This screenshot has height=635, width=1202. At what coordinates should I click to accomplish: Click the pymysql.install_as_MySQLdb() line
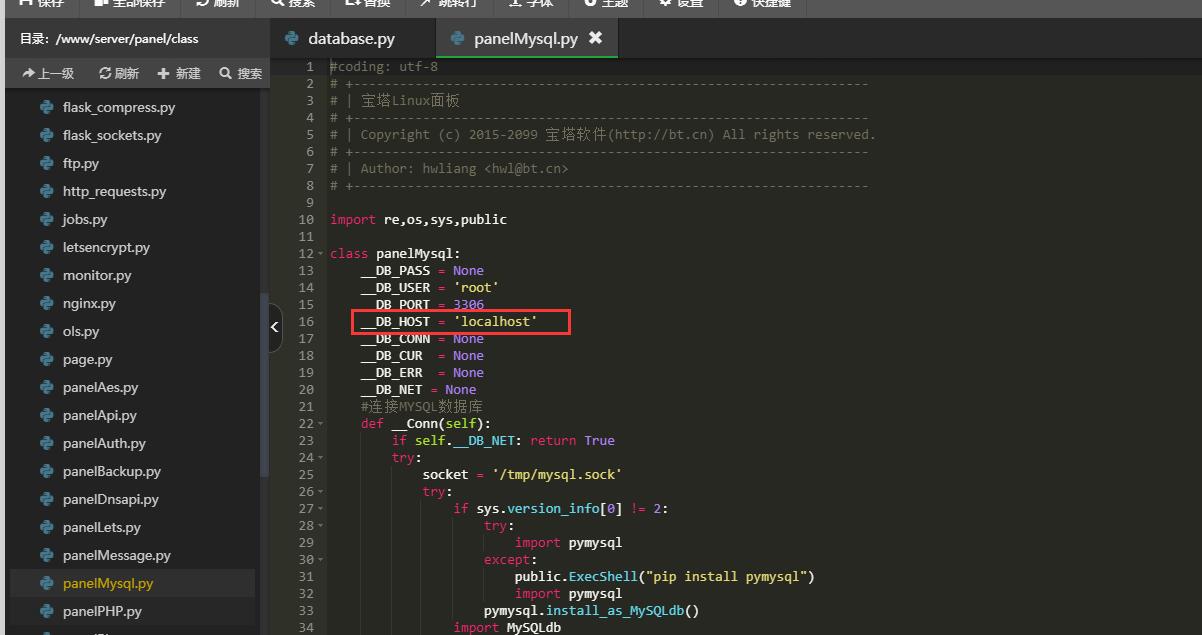(591, 611)
